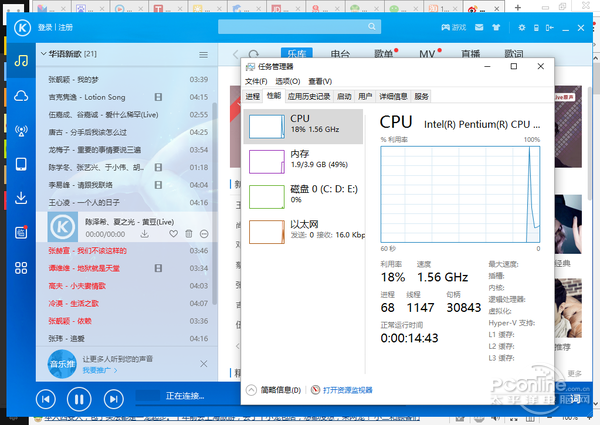This screenshot has width=600, height=425.
Task: Click the 注册 register link
Action: tap(65, 28)
